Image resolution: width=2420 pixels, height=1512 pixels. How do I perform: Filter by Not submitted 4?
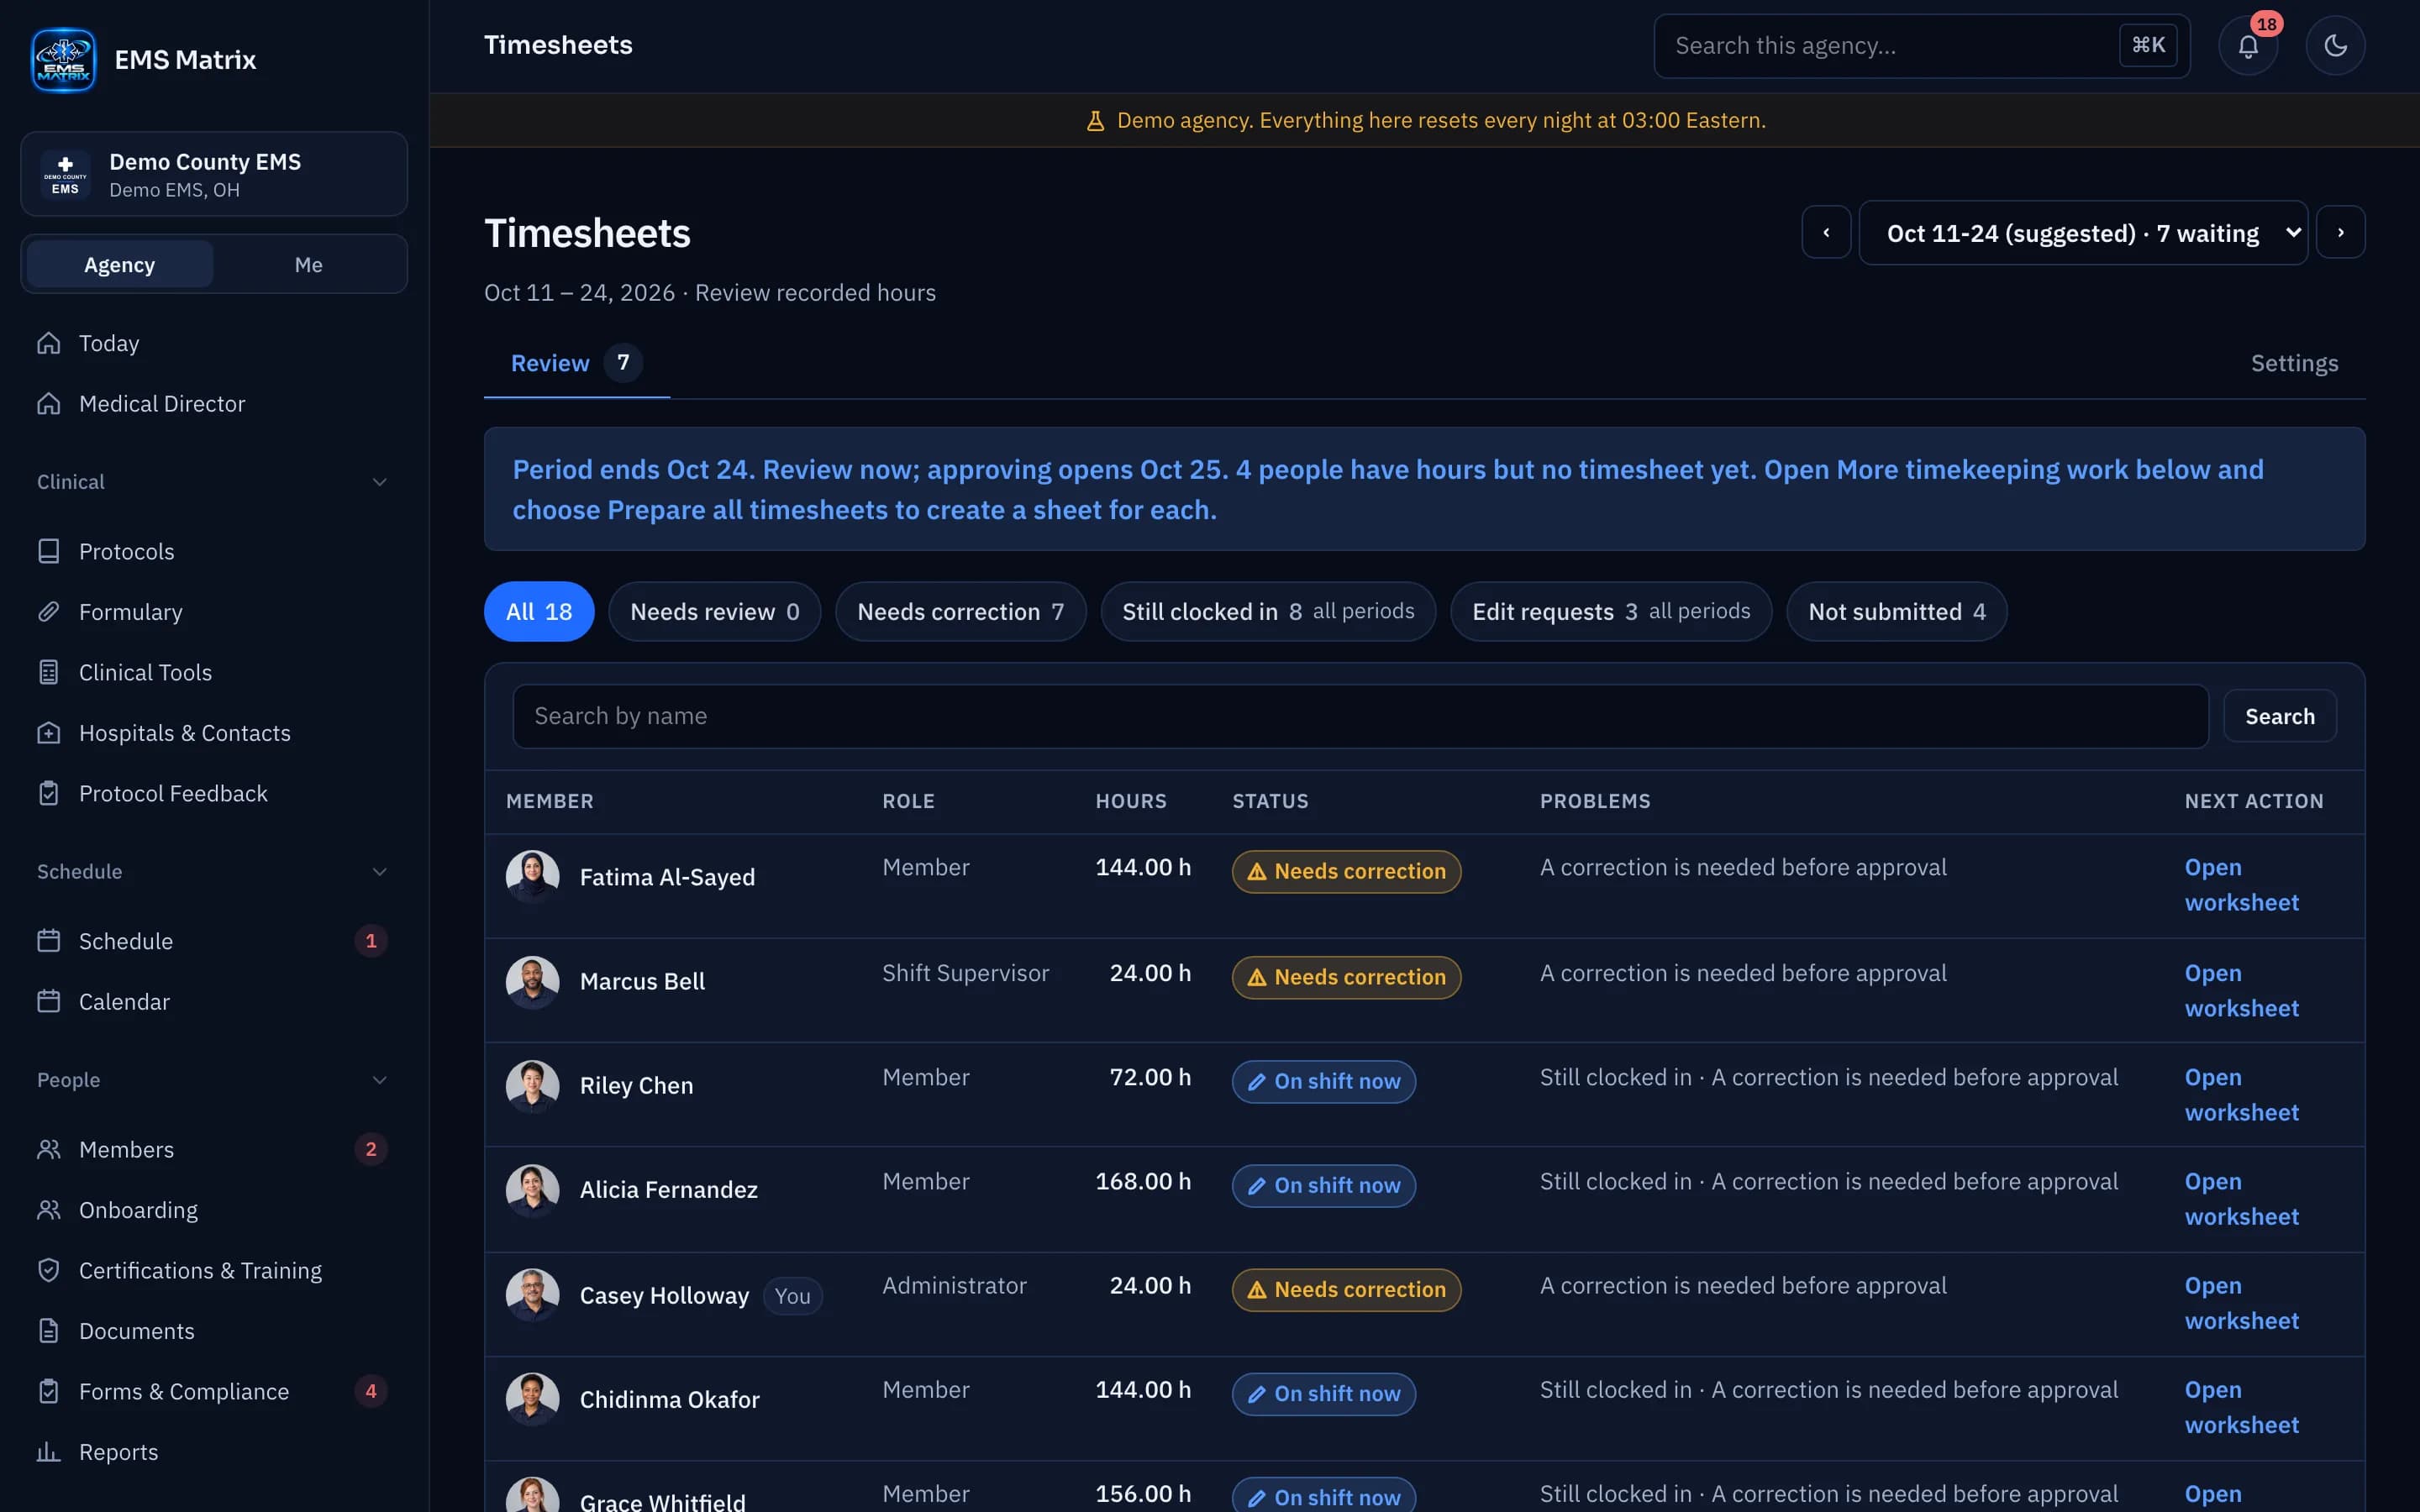point(1897,611)
